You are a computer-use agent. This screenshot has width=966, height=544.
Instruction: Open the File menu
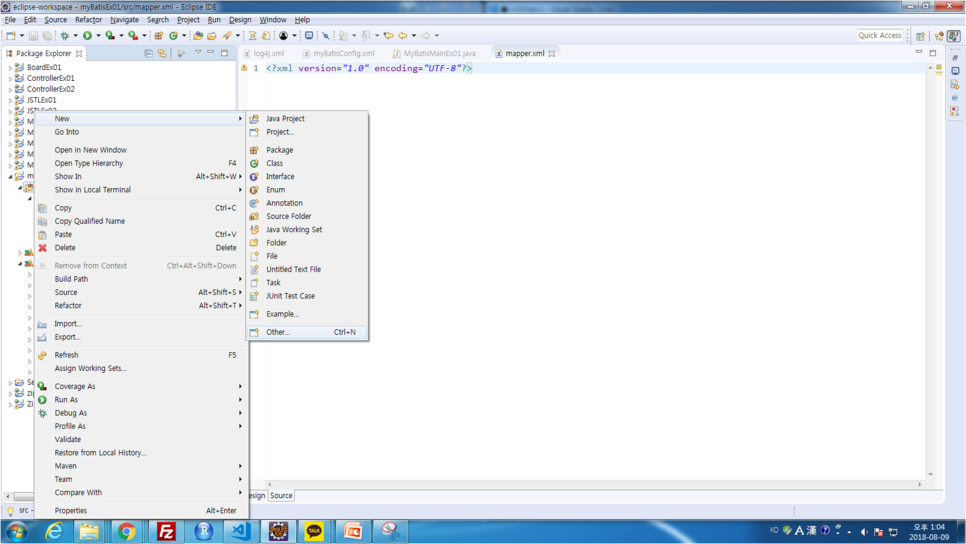pos(10,20)
